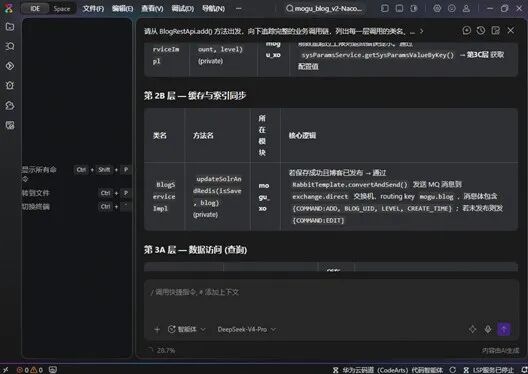Open the 调试(D) menu
528x374 pixels.
click(183, 8)
